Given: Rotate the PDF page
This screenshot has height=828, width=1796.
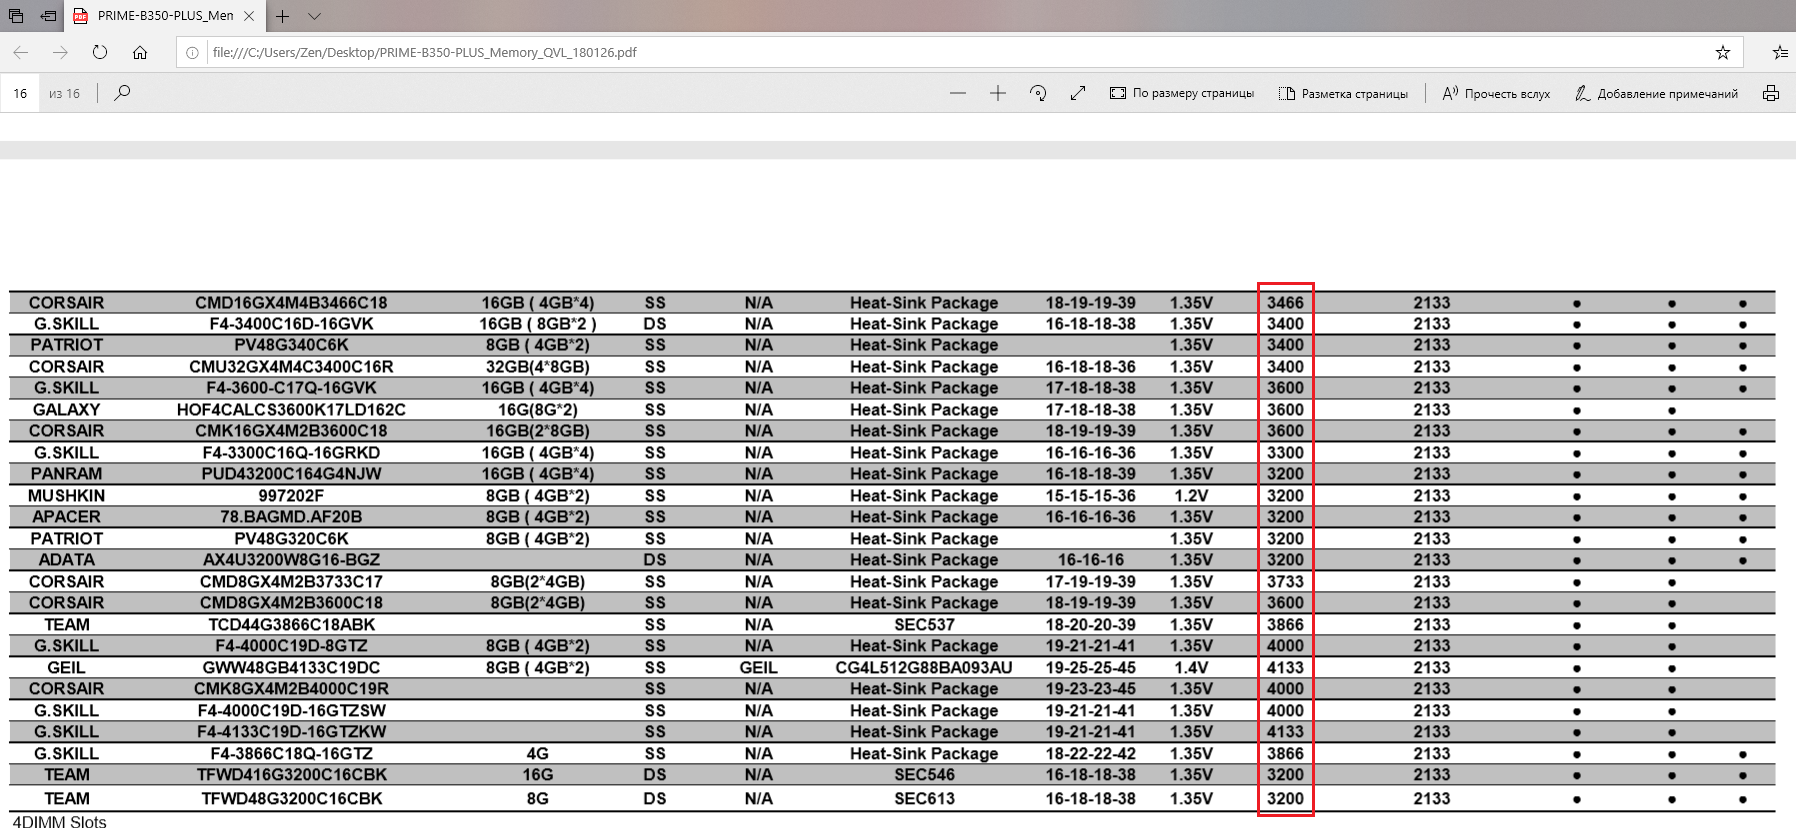Looking at the screenshot, I should pyautogui.click(x=1038, y=93).
